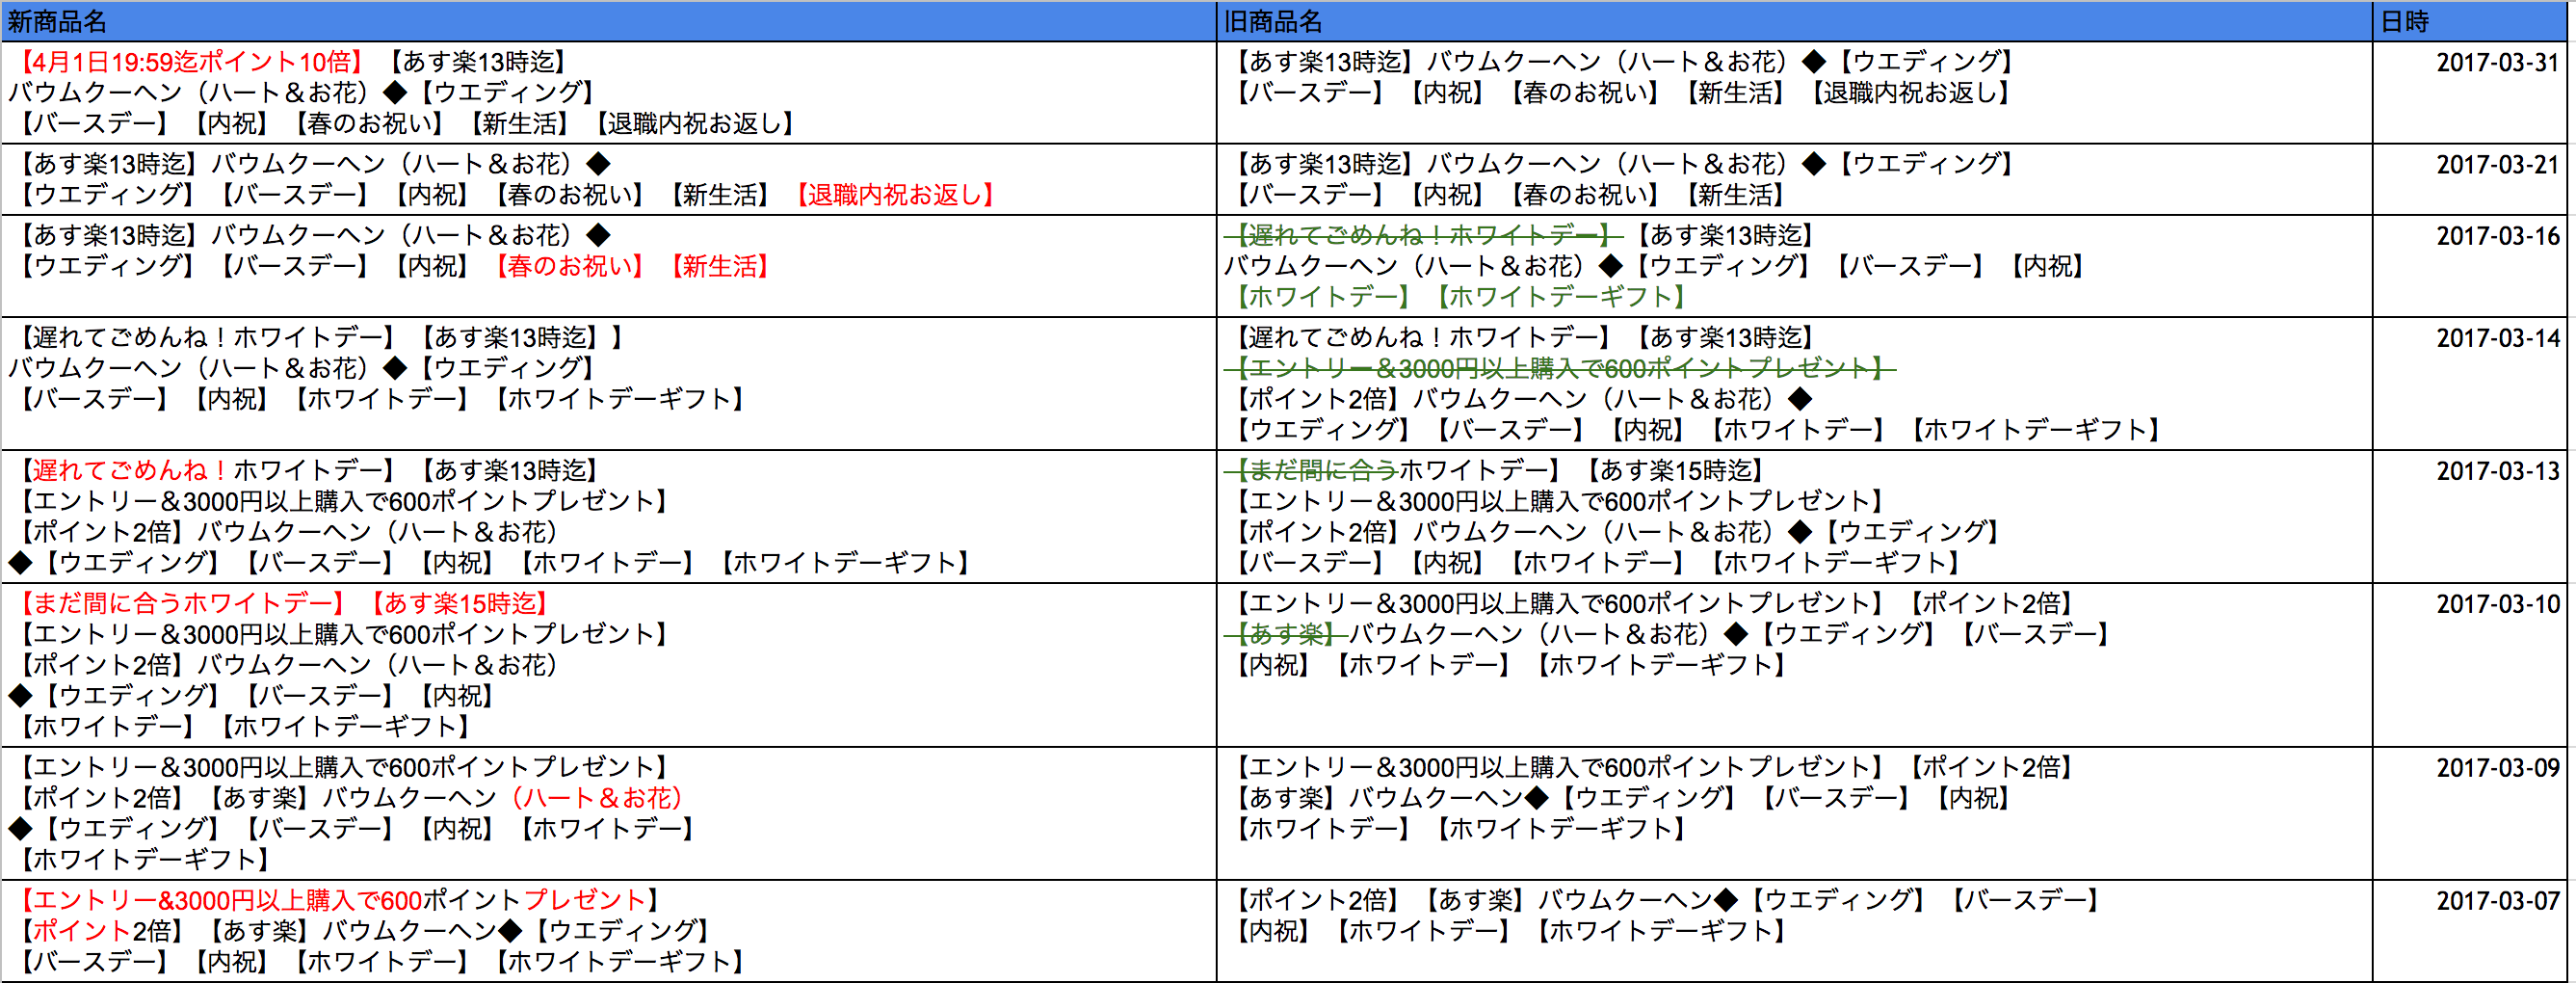Select the date 2017-03-21
The image size is (2576, 983).
(x=2495, y=162)
